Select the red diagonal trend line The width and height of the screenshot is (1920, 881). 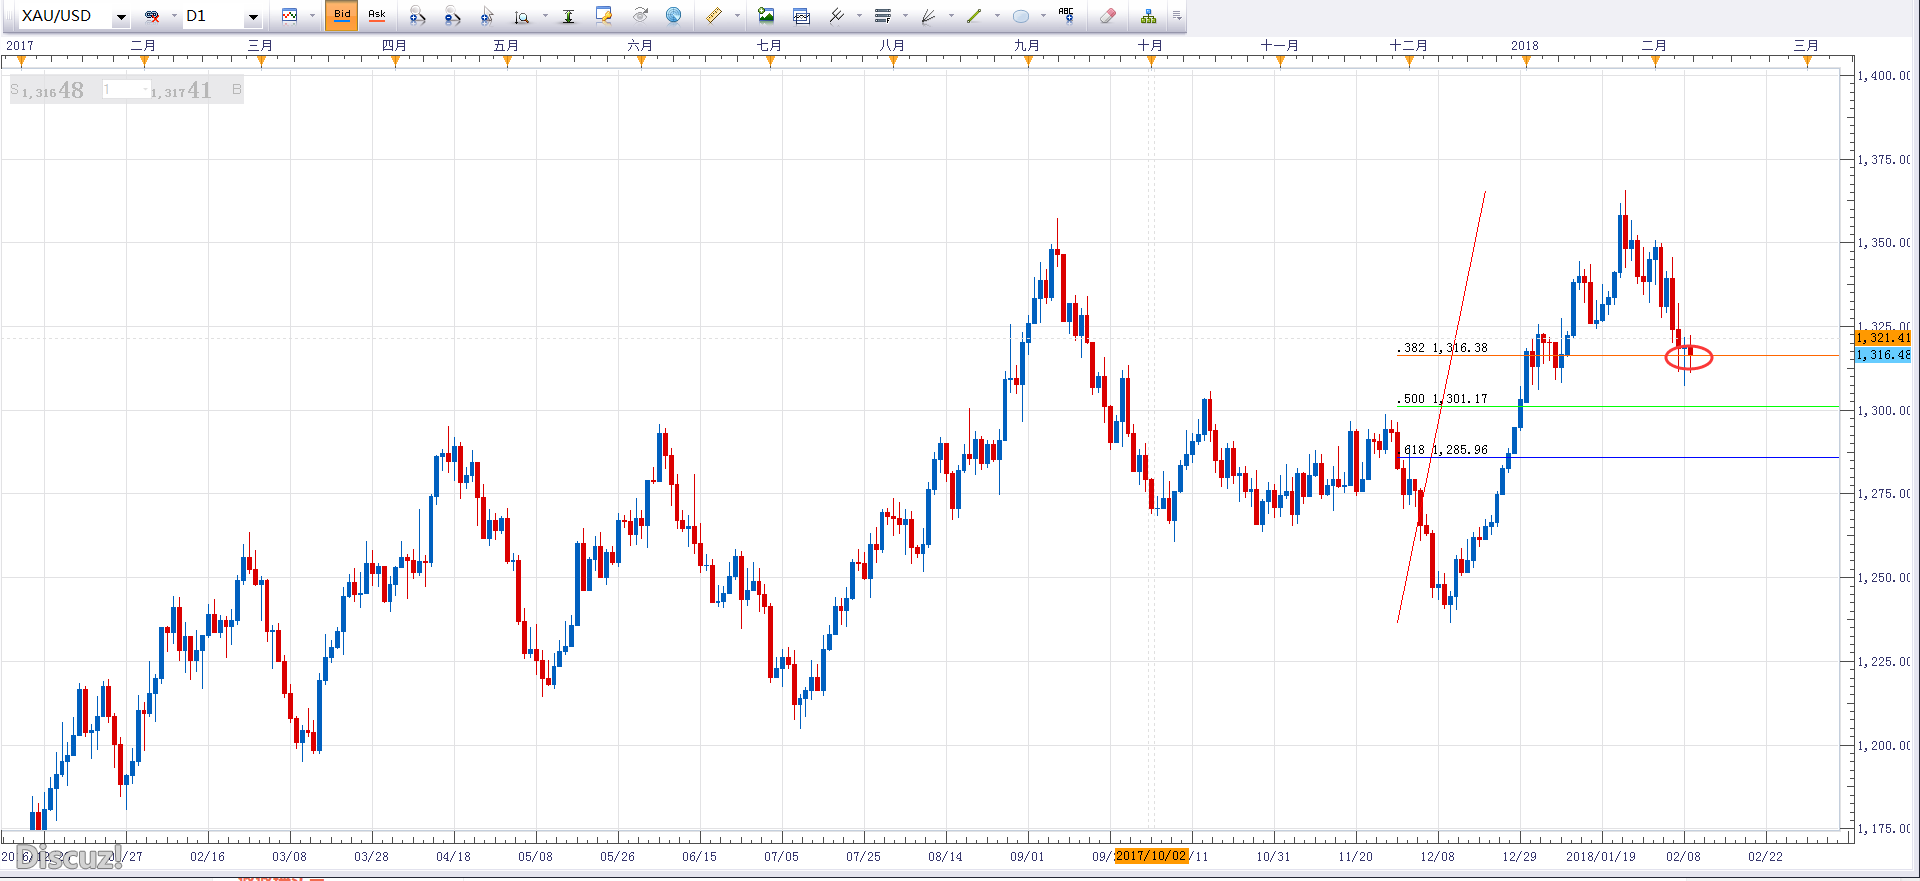pos(1442,405)
